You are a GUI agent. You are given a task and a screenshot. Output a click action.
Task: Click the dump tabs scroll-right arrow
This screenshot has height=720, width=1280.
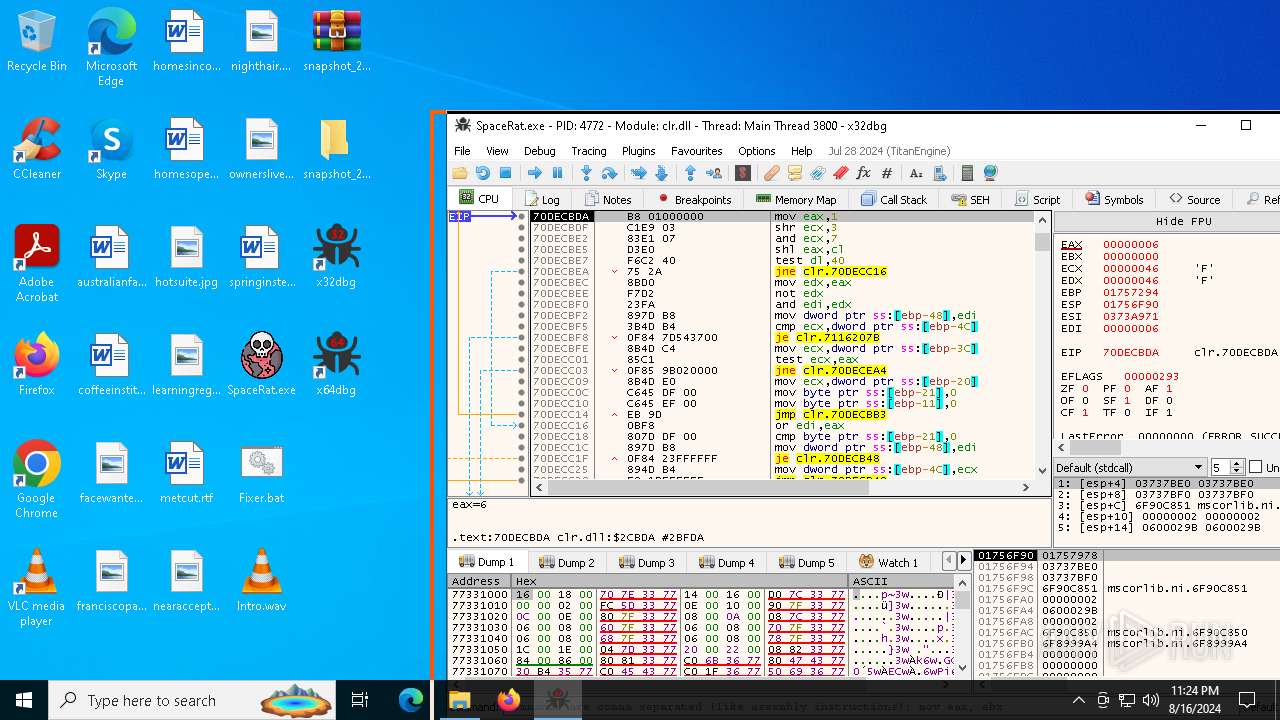964,560
